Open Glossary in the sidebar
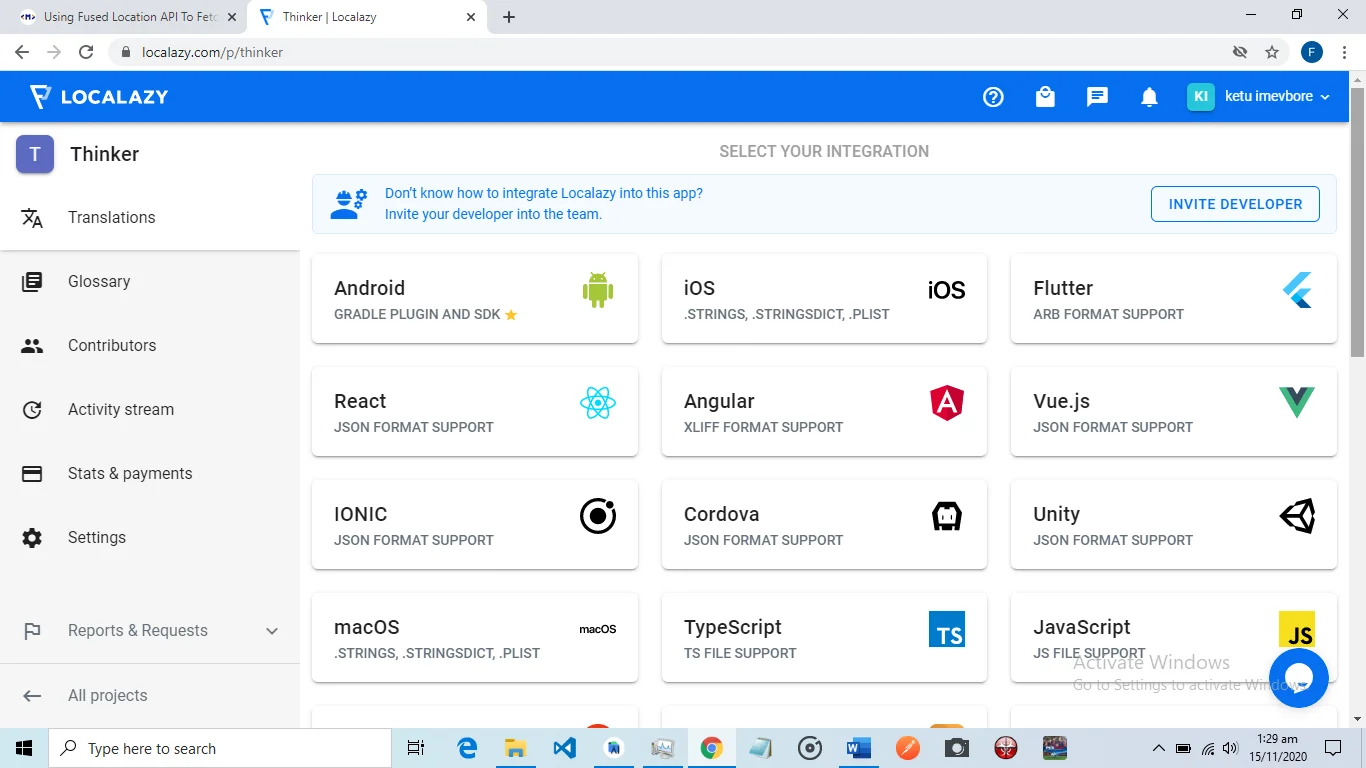 point(150,282)
